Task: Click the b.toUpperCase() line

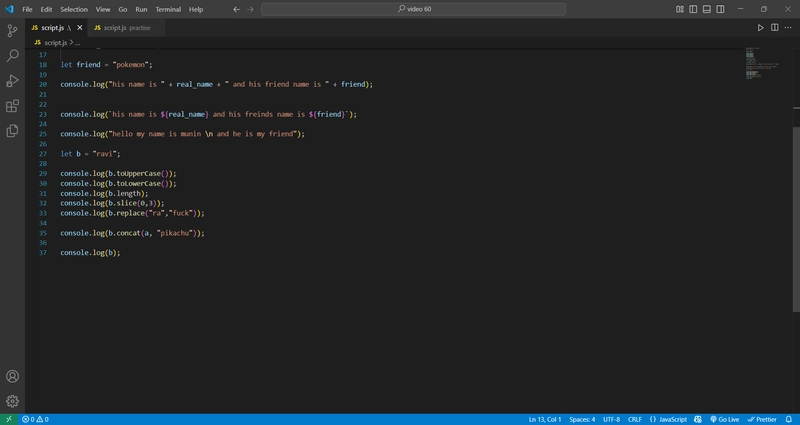Action: tap(118, 173)
